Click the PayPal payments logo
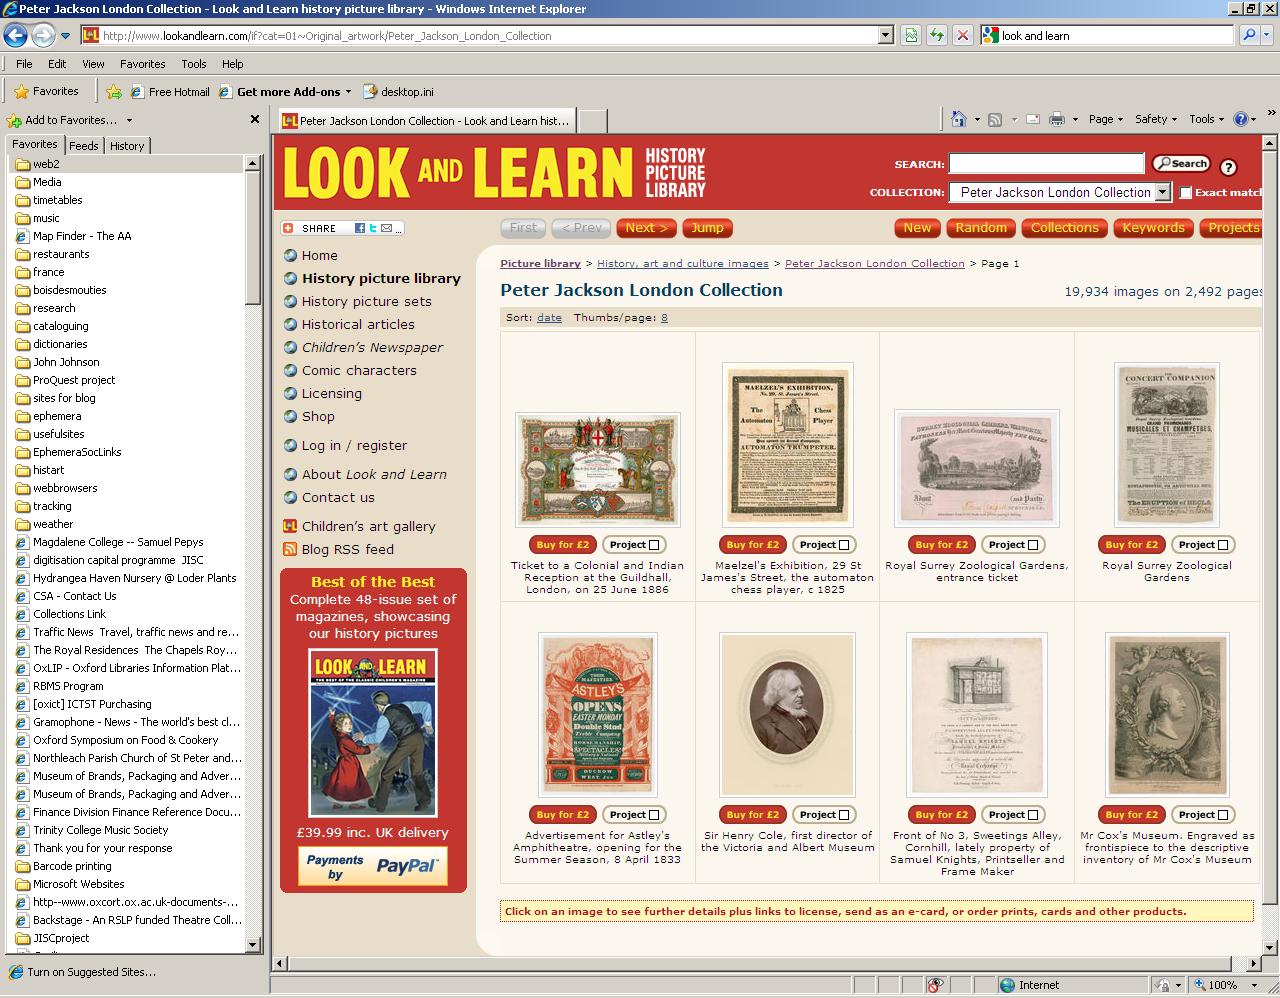This screenshot has height=998, width=1280. (373, 866)
